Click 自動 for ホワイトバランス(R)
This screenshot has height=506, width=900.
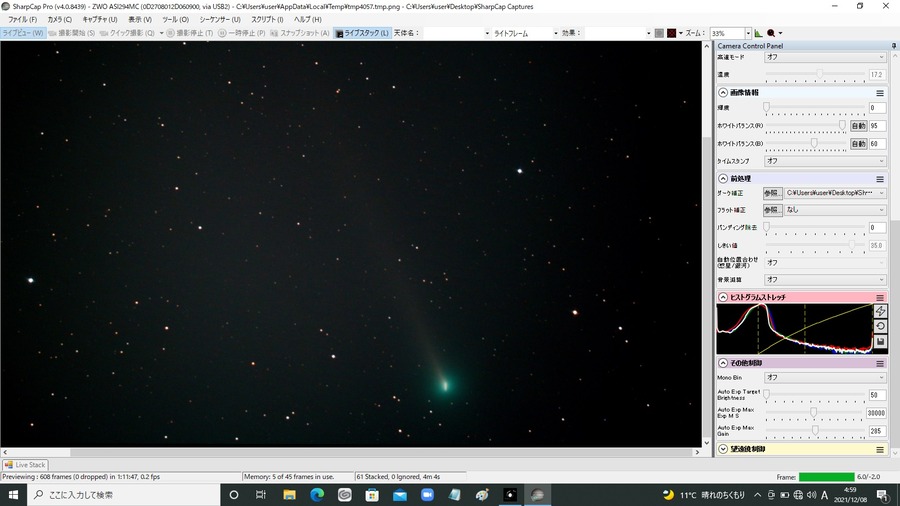click(x=858, y=126)
